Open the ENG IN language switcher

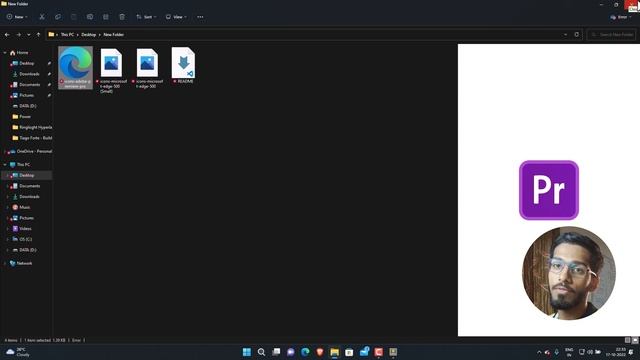(x=569, y=352)
